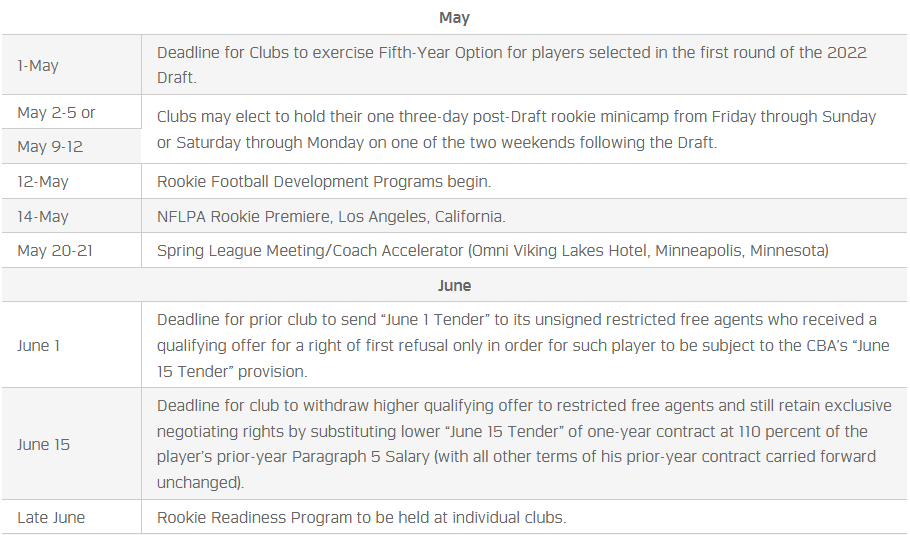The height and width of the screenshot is (535, 910).
Task: Click the June 1 Tender deadline text
Action: (516, 345)
